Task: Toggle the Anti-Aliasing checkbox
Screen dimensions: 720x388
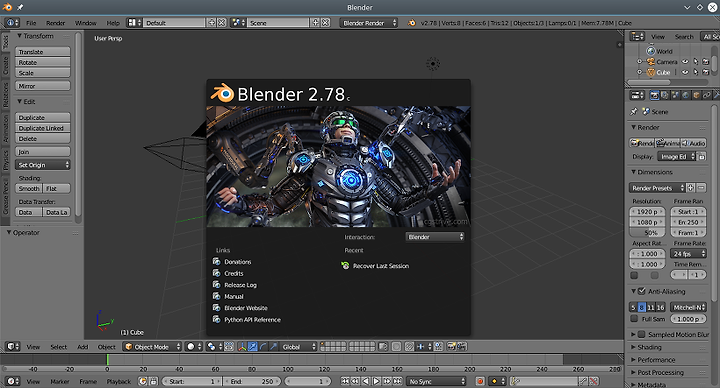Action: (642, 291)
